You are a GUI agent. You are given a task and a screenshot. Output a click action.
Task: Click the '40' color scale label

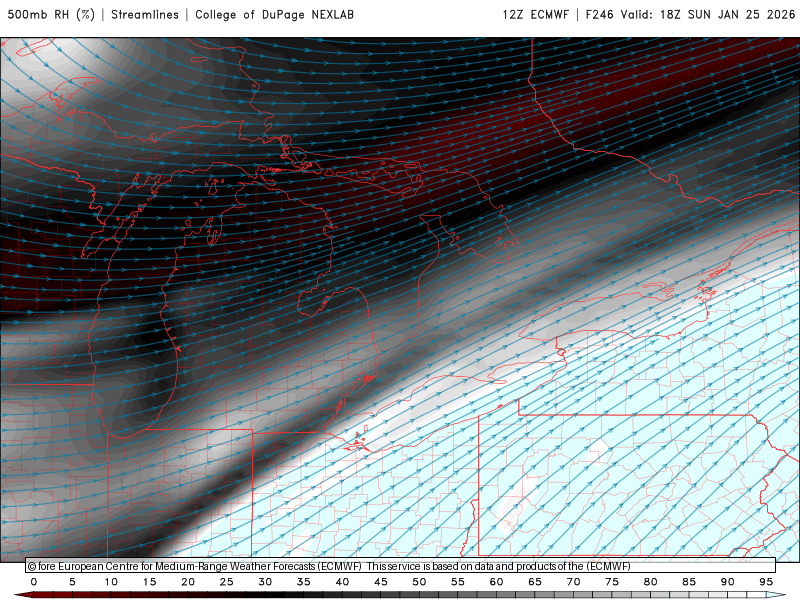pos(342,582)
